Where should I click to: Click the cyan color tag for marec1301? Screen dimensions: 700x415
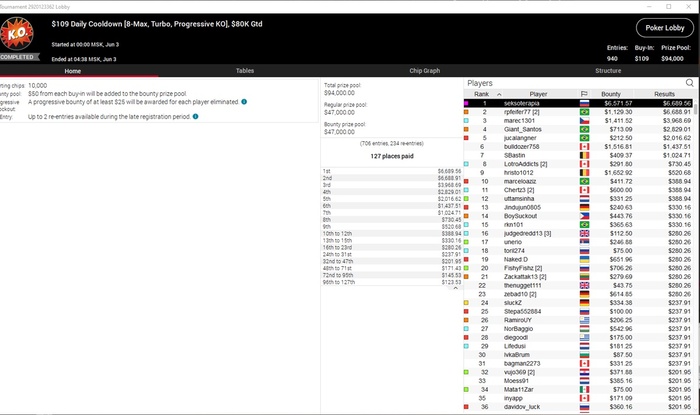(466, 120)
